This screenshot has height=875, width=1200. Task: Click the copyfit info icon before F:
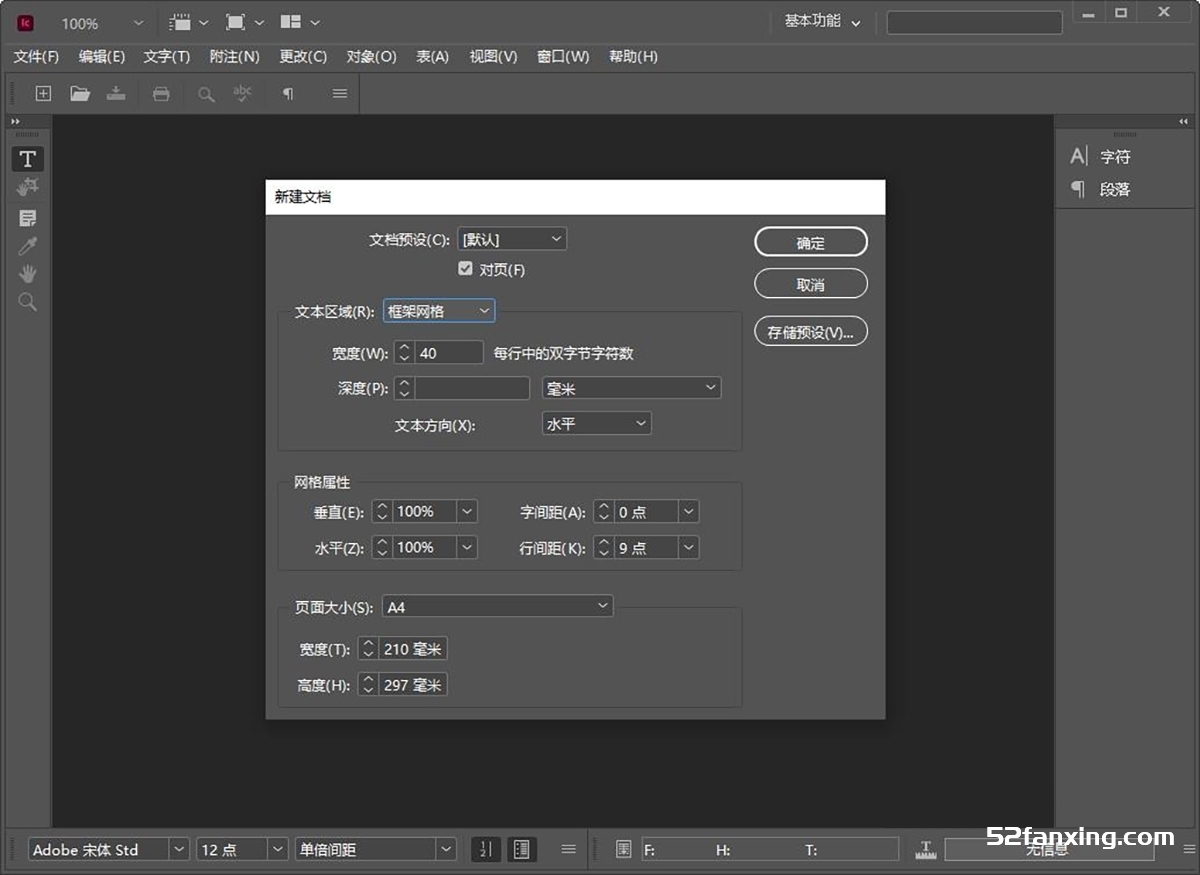point(623,849)
